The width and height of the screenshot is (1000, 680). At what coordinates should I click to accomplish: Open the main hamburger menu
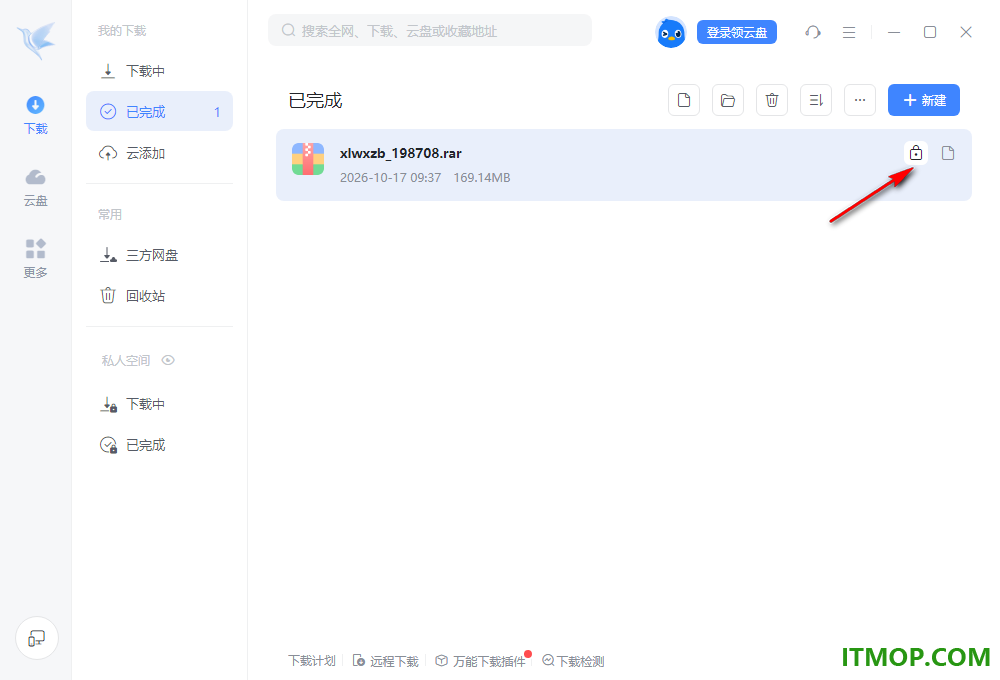tap(849, 32)
